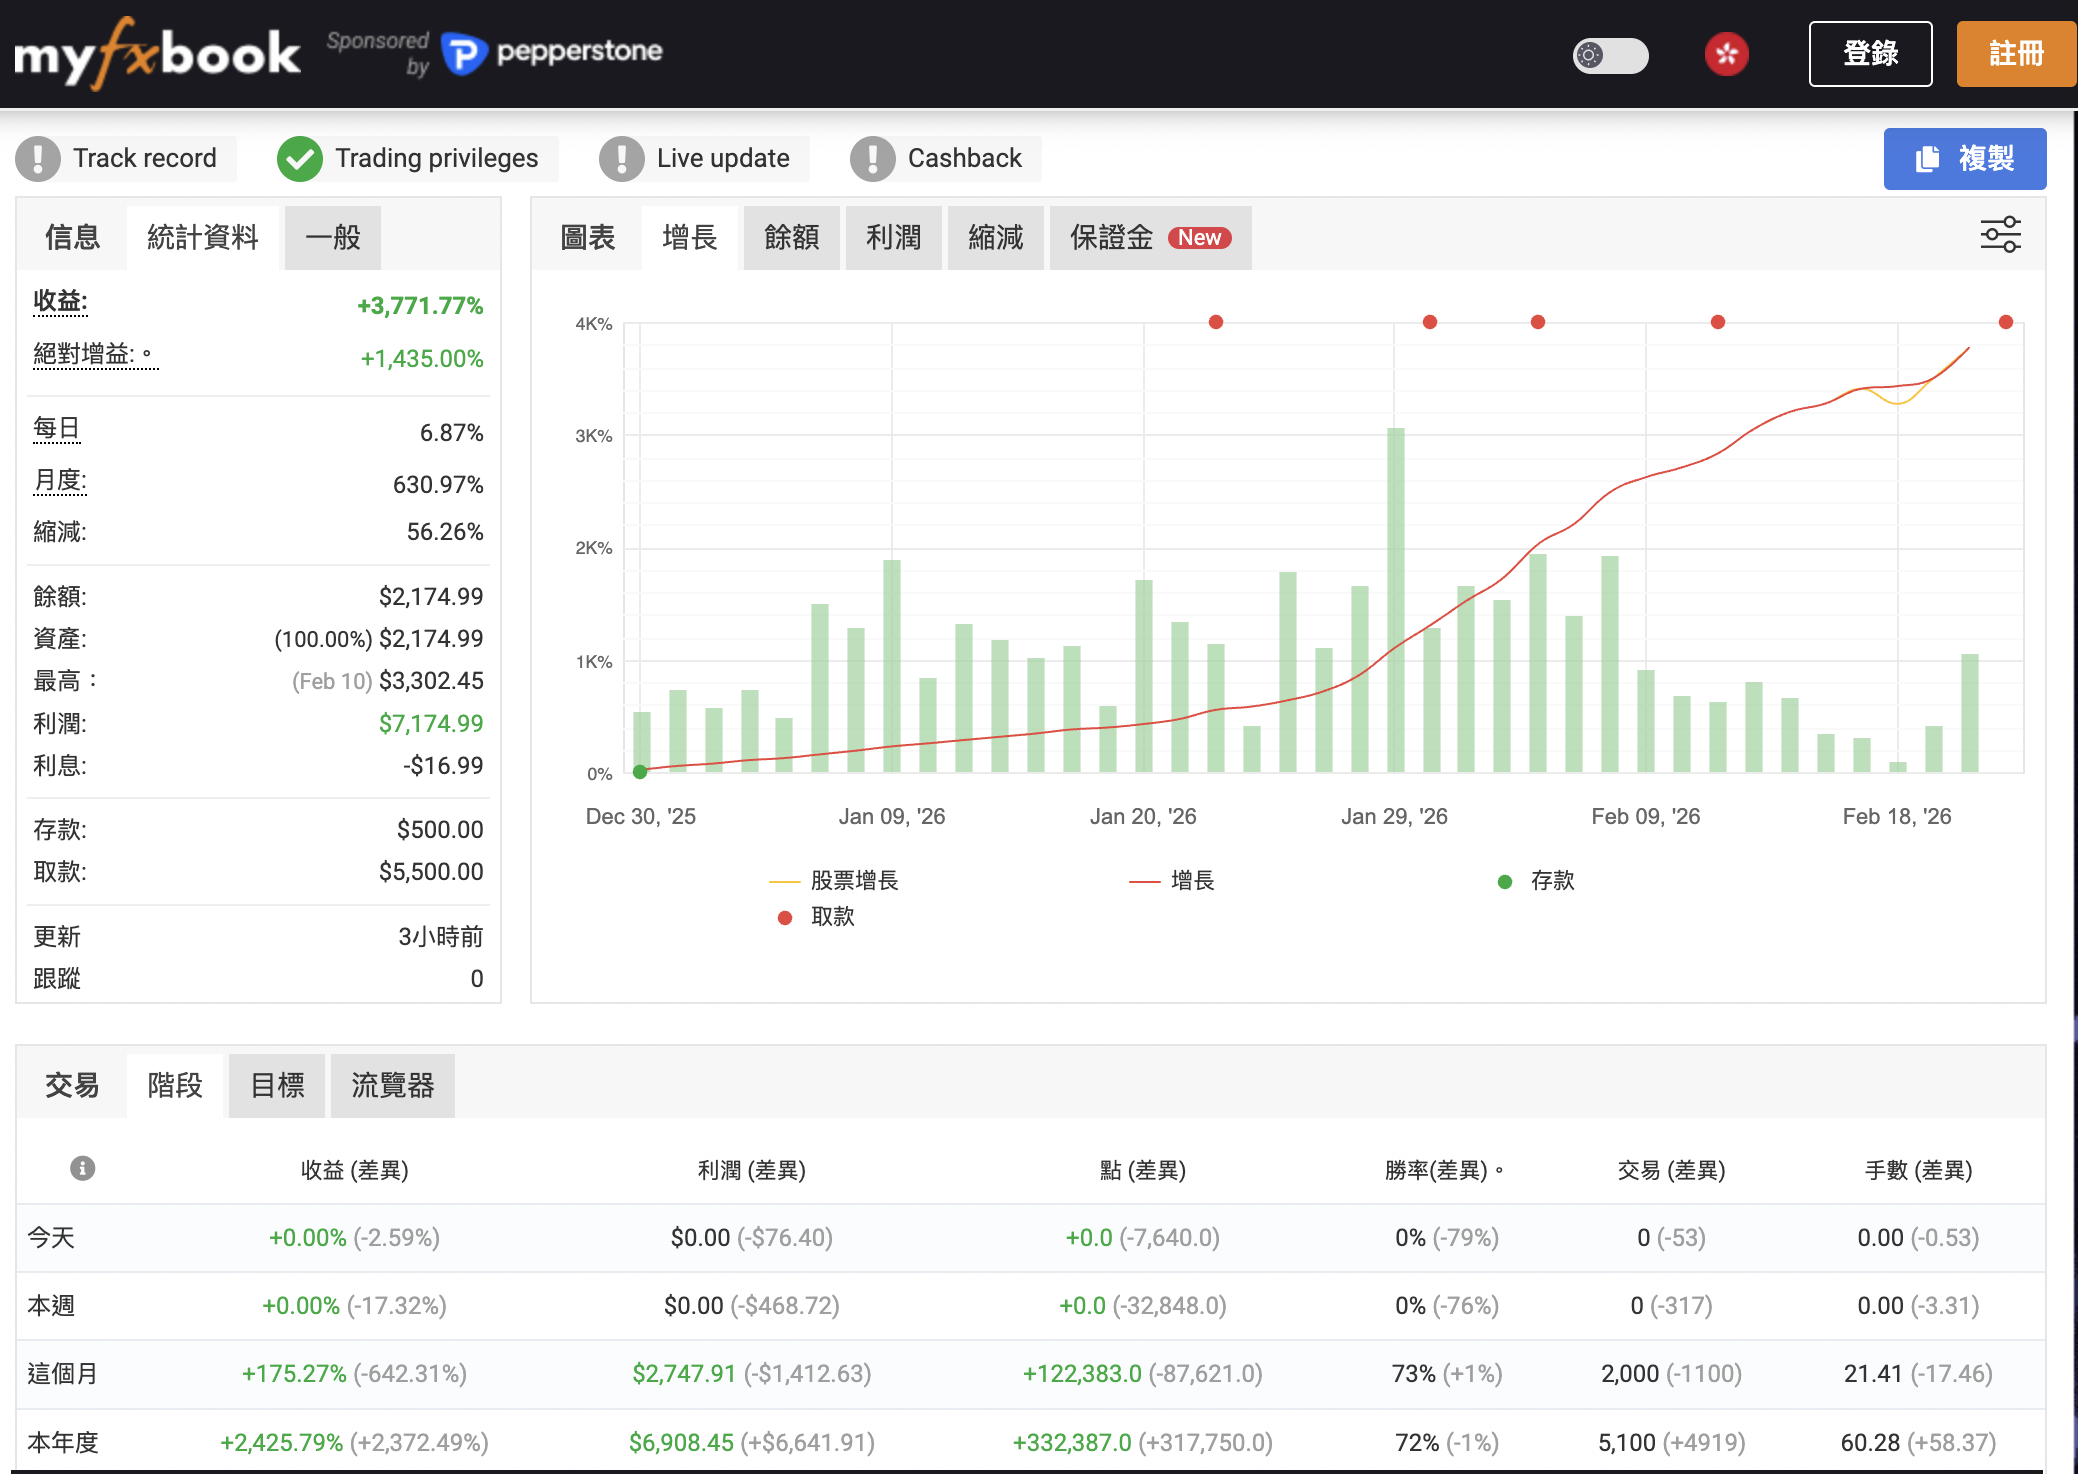2078x1474 pixels.
Task: Toggle the dark mode switch in header
Action: [1610, 56]
